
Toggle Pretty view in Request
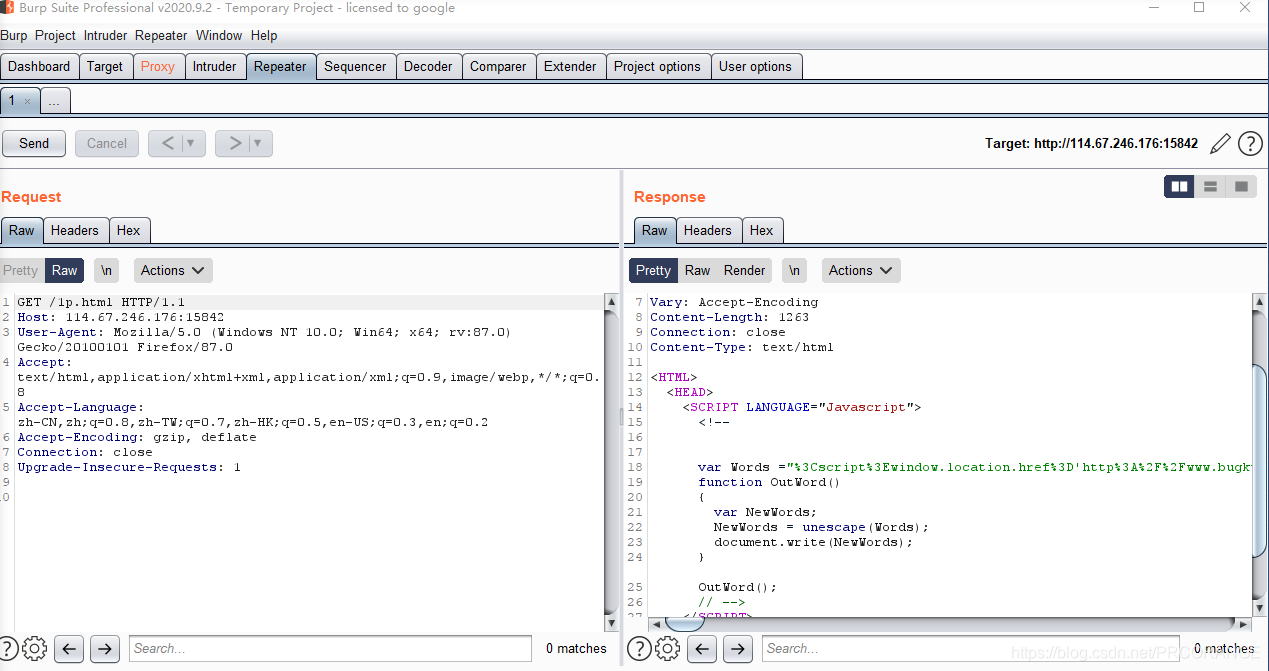20,270
